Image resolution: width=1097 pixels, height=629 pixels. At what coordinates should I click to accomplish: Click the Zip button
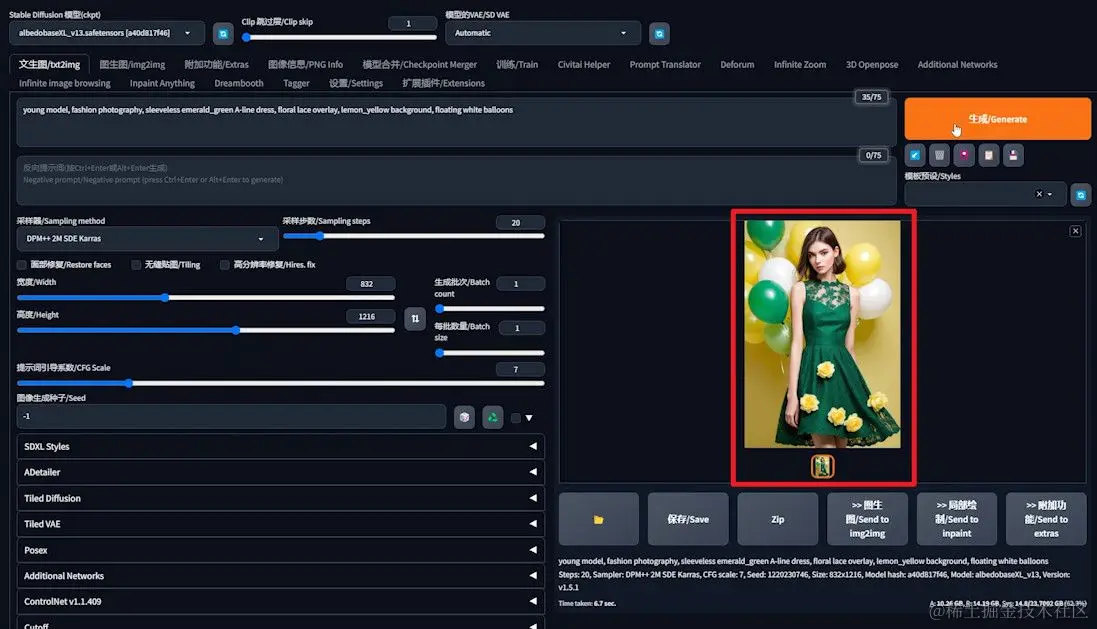[x=777, y=519]
